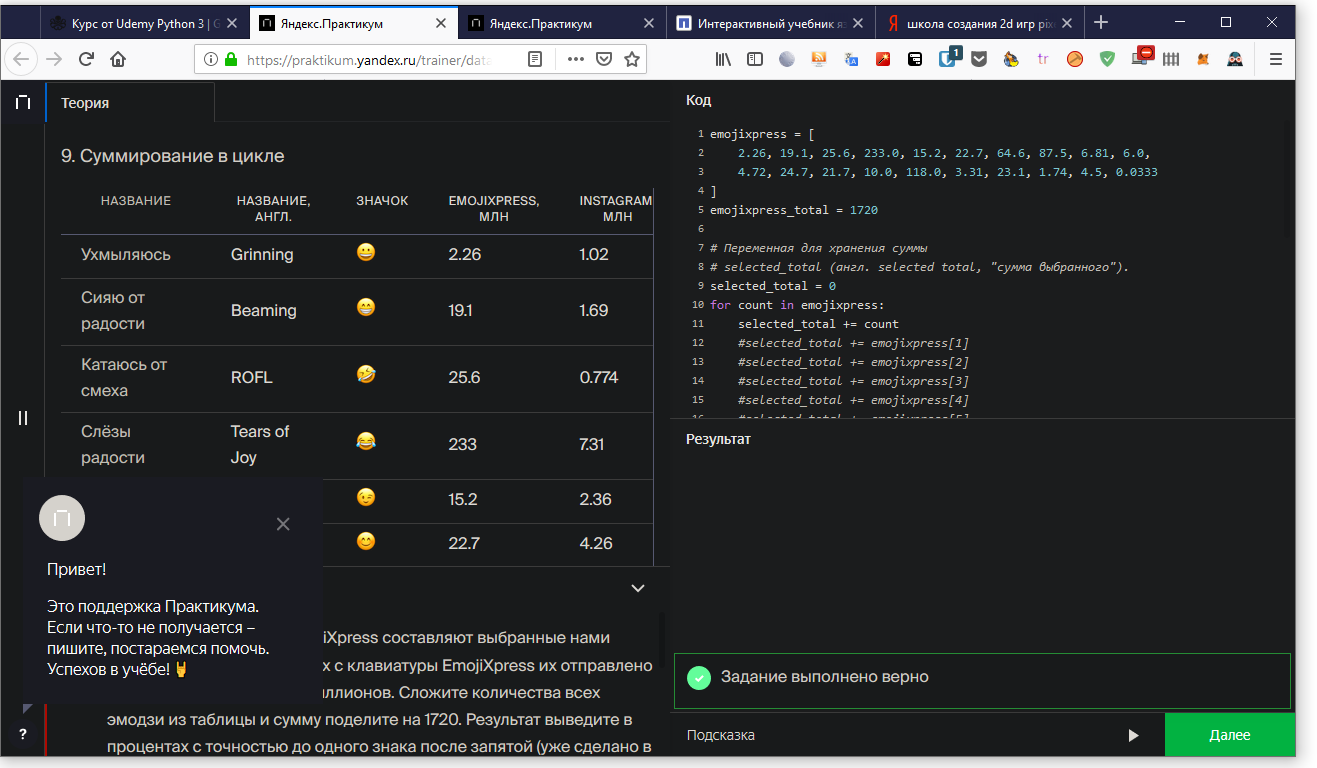Image resolution: width=1317 pixels, height=768 pixels.
Task: Click the heading '9. Суммирование в цикле'
Action: pyautogui.click(x=172, y=156)
